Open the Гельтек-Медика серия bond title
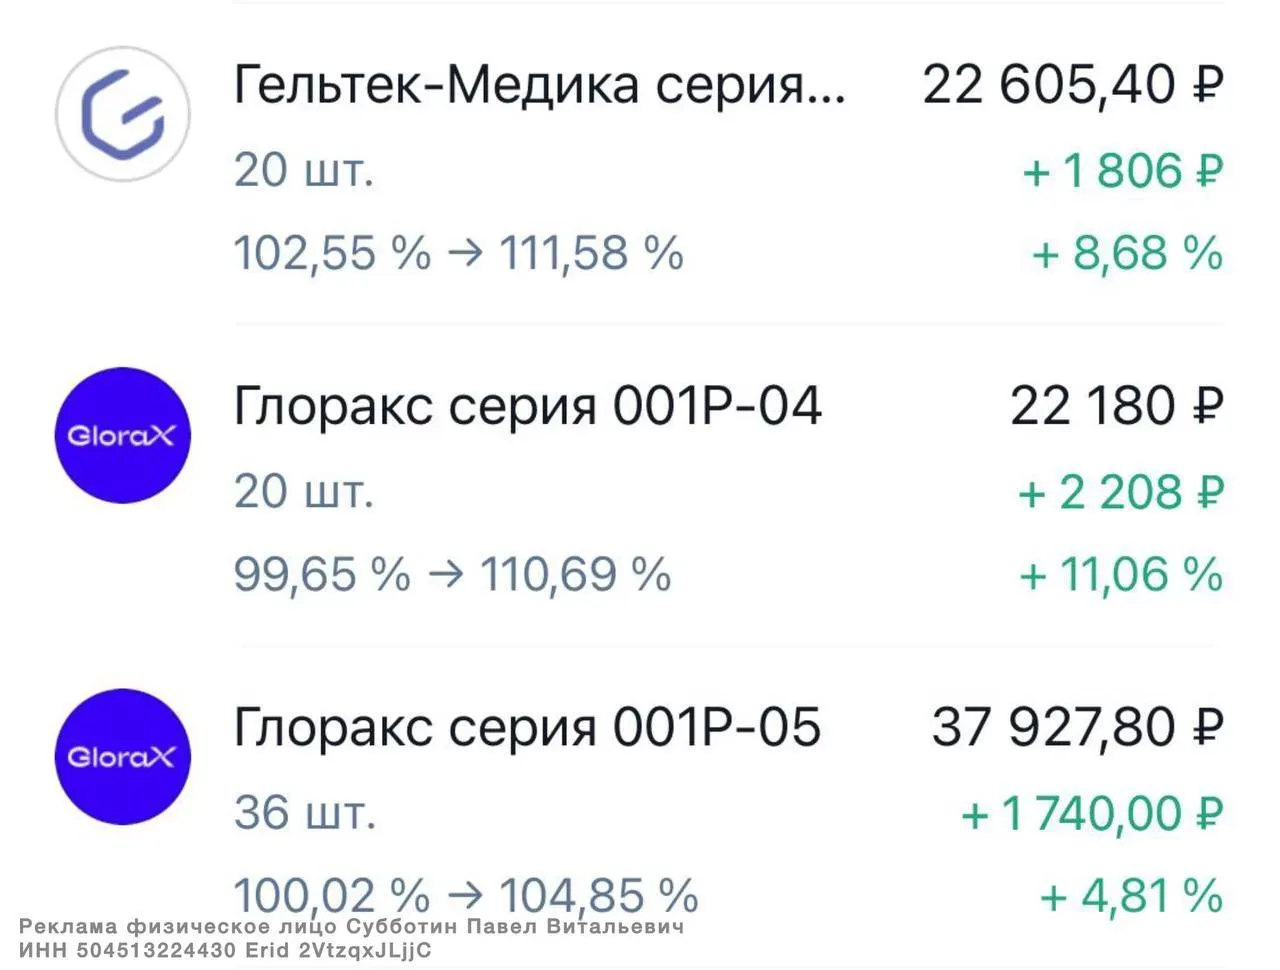Screen dimensions: 1280x970 coord(540,84)
